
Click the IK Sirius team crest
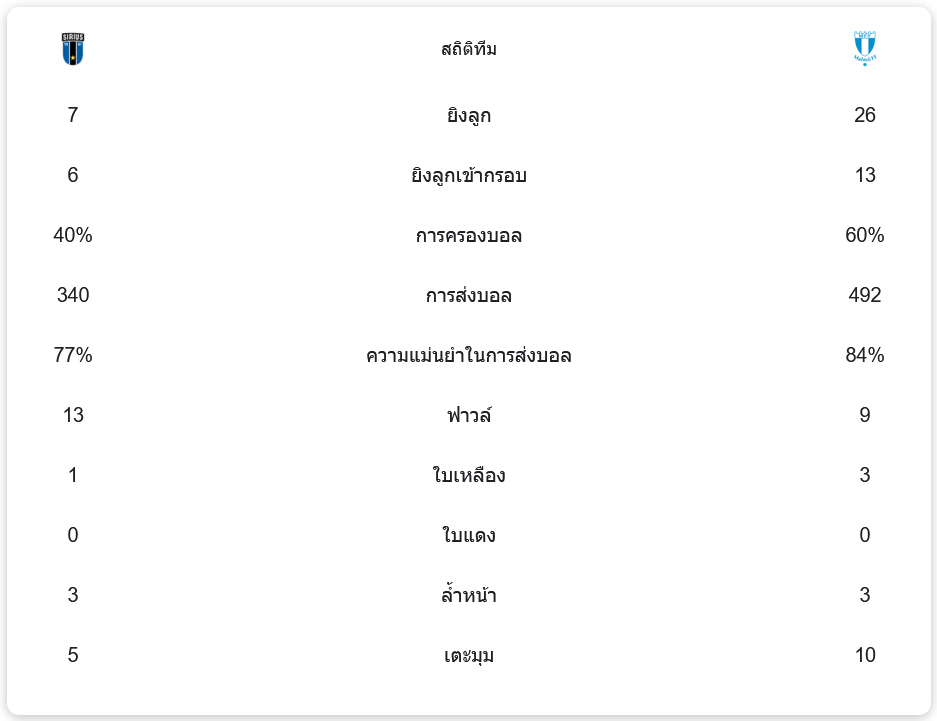[x=73, y=49]
